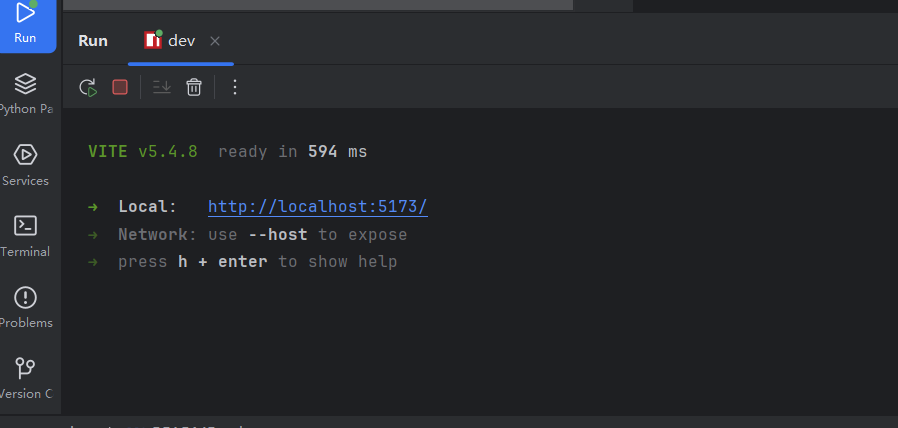Click the VITE v5.4.8 ready line
898x428 pixels.
[x=227, y=152]
